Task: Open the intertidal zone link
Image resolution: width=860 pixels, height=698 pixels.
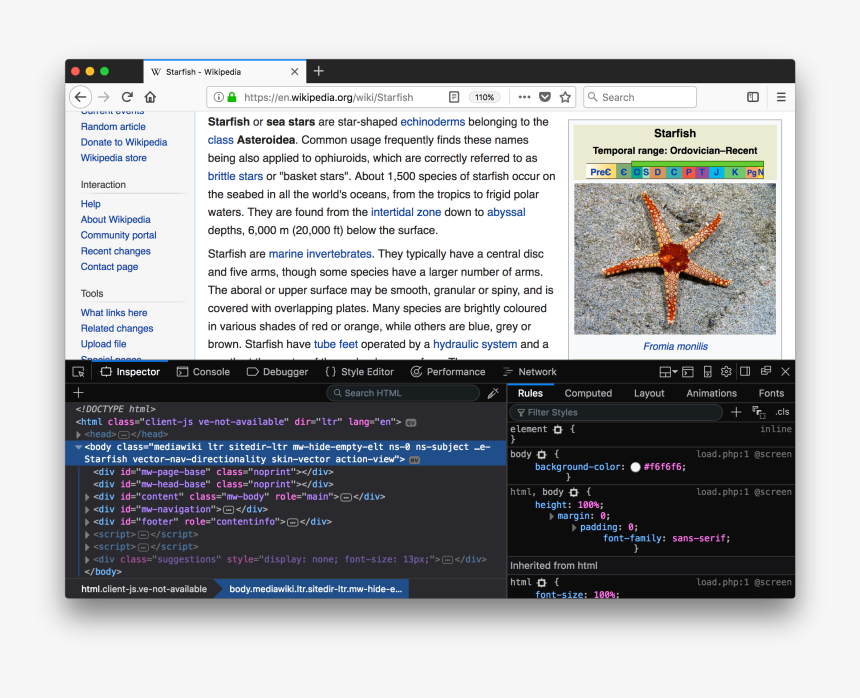Action: (x=406, y=212)
